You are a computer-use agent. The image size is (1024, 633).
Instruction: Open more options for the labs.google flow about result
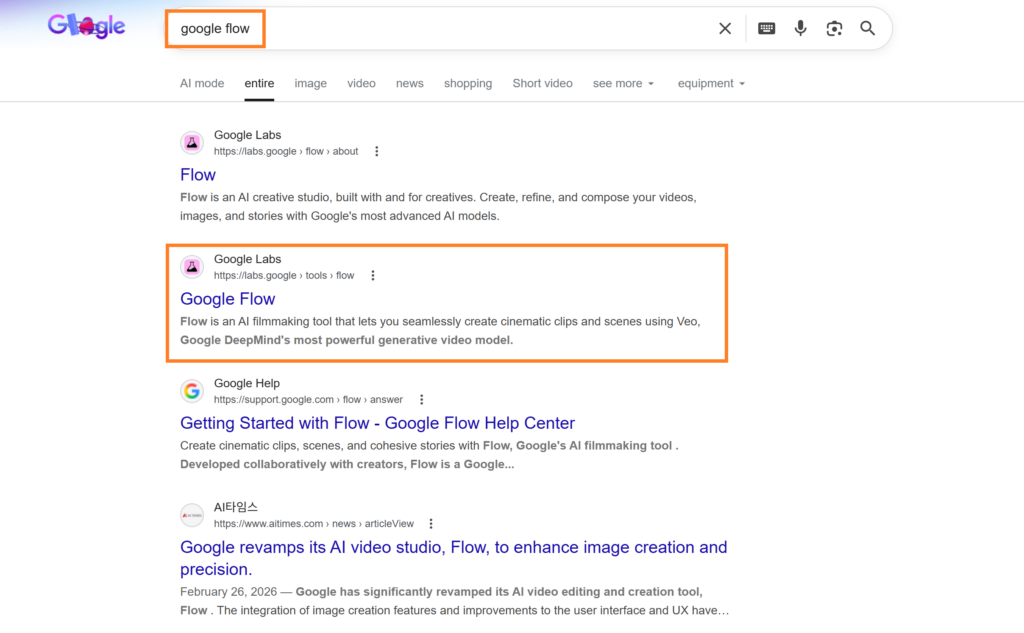(x=377, y=152)
